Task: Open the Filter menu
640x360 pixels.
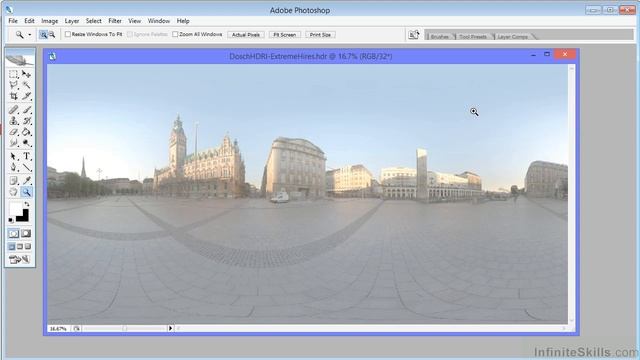Action: tap(115, 21)
